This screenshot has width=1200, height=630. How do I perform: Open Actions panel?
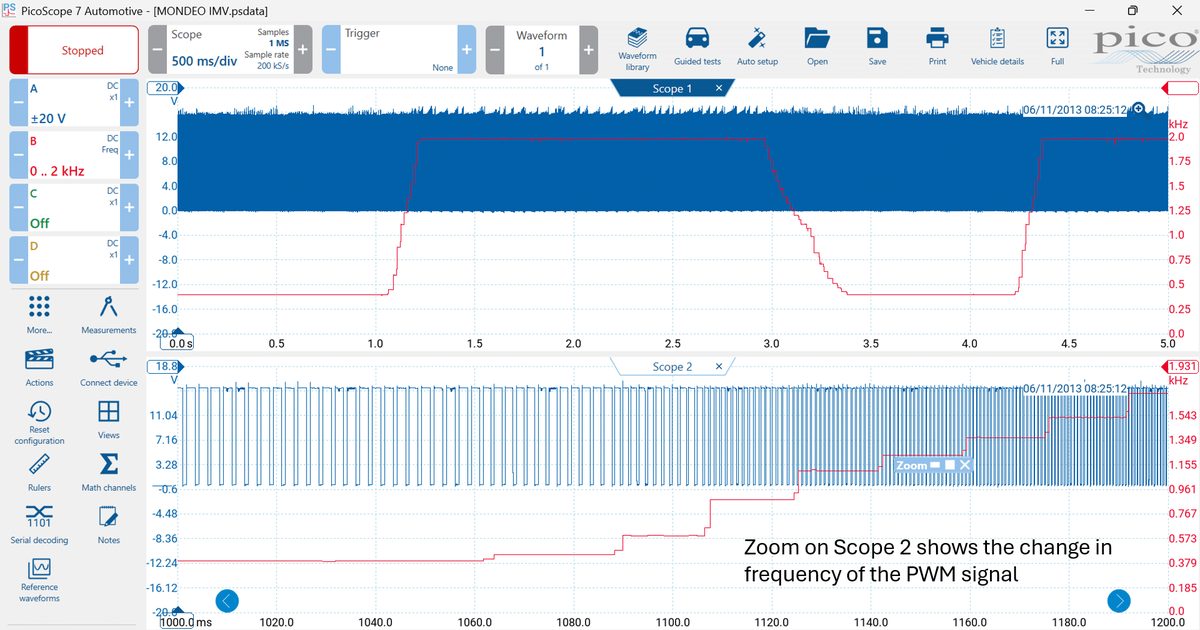[39, 367]
